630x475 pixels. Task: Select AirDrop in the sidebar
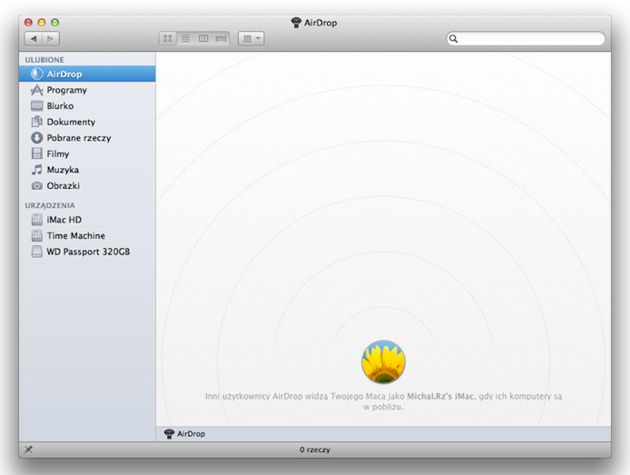[x=87, y=74]
